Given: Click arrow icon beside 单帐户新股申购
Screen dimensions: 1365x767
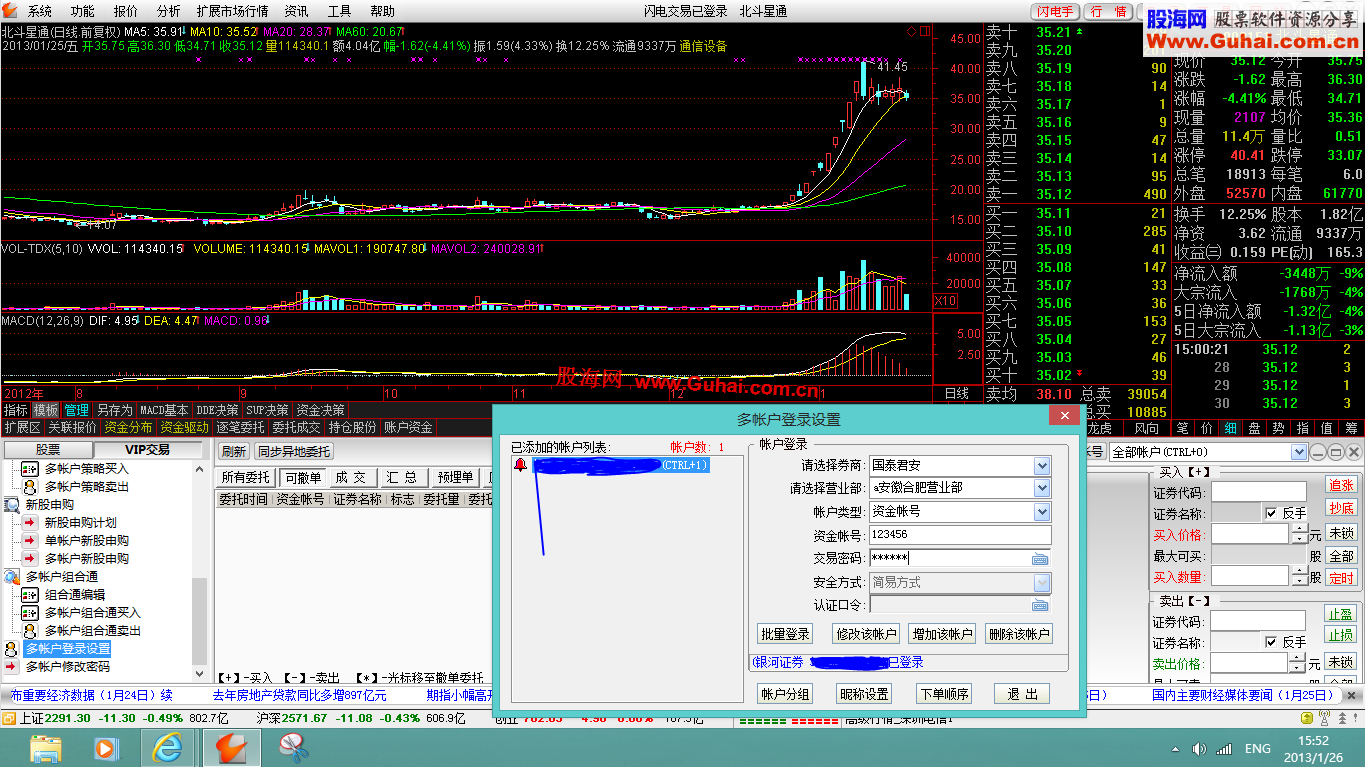Looking at the screenshot, I should (x=29, y=540).
